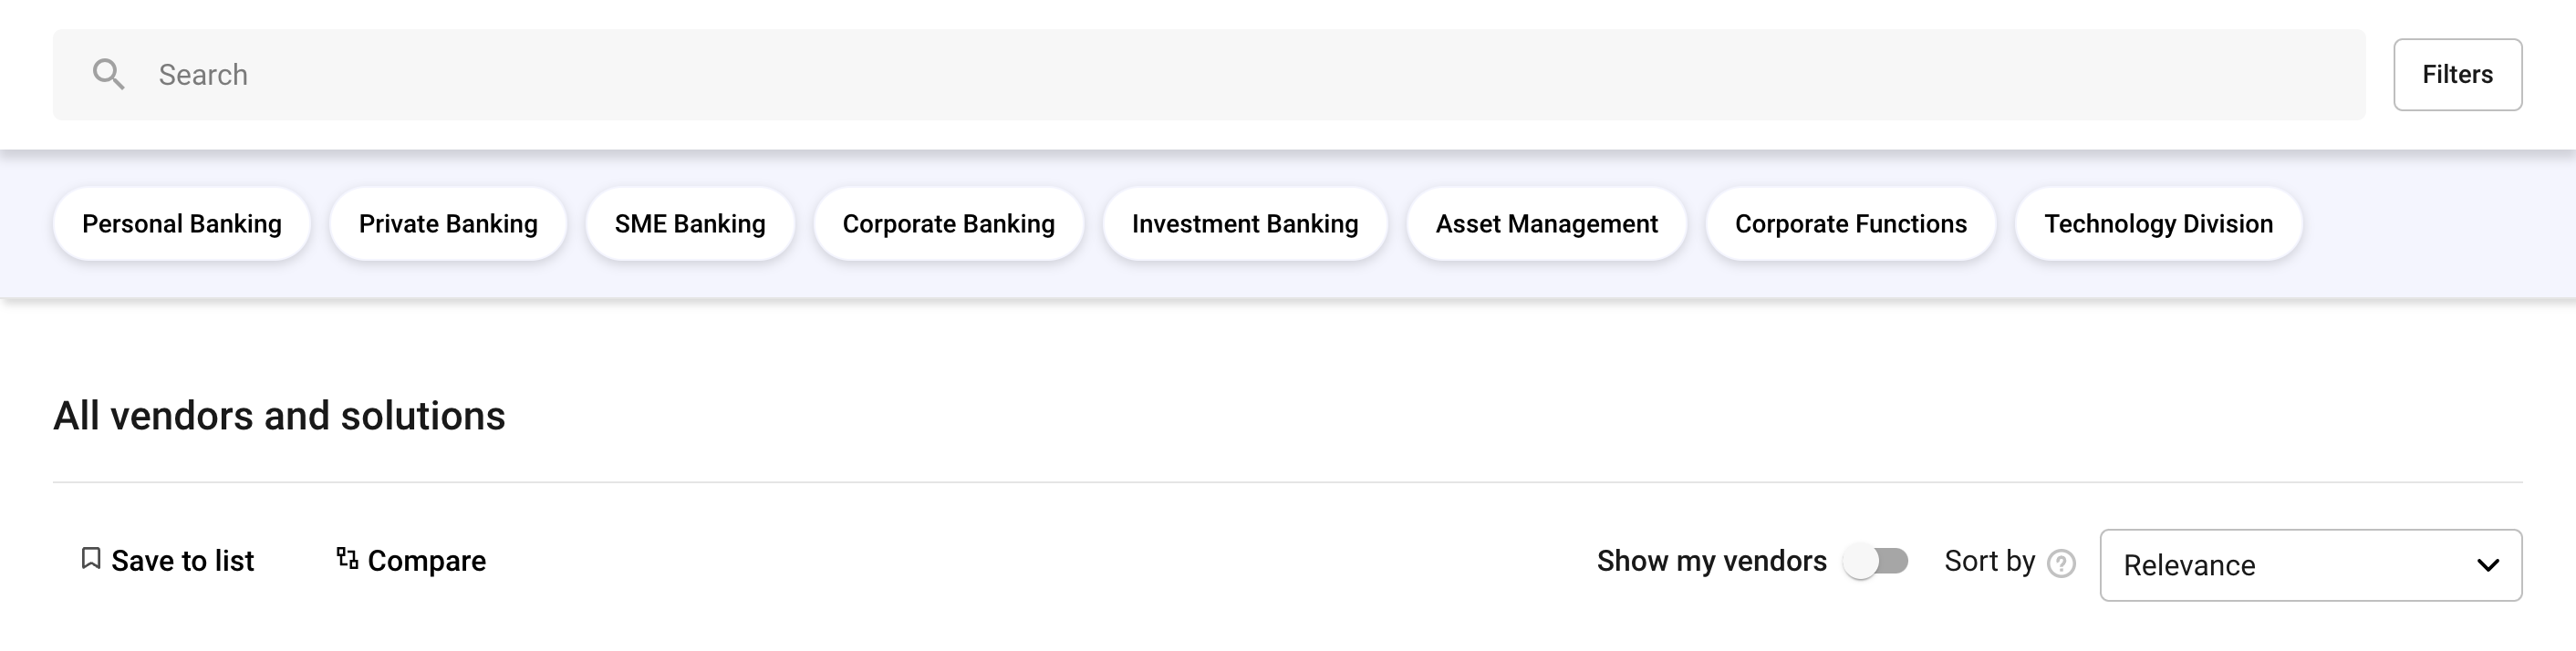The height and width of the screenshot is (651, 2576).
Task: Click the Compare label
Action: (x=427, y=561)
